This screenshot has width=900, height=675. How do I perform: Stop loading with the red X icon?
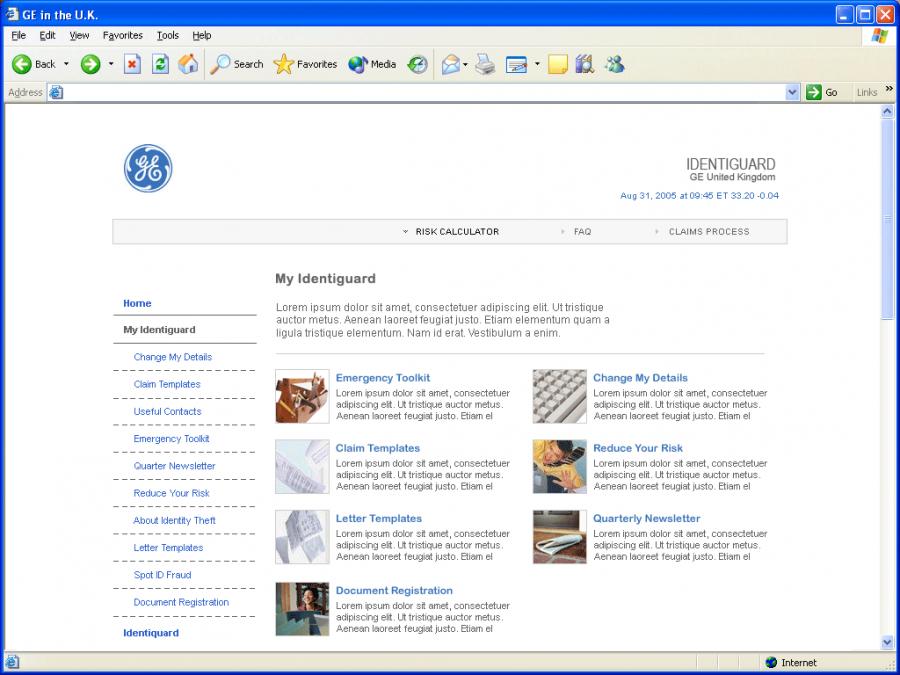pyautogui.click(x=133, y=64)
